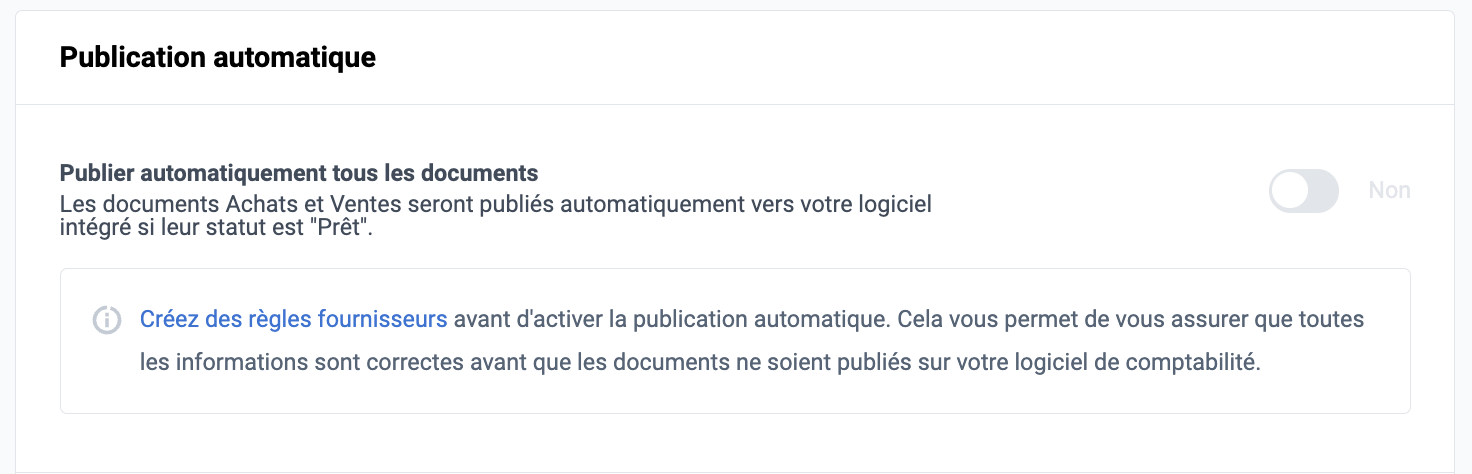Screen dimensions: 1472x474
Task: Select the 'Publication automatique' section heading
Action: point(218,57)
